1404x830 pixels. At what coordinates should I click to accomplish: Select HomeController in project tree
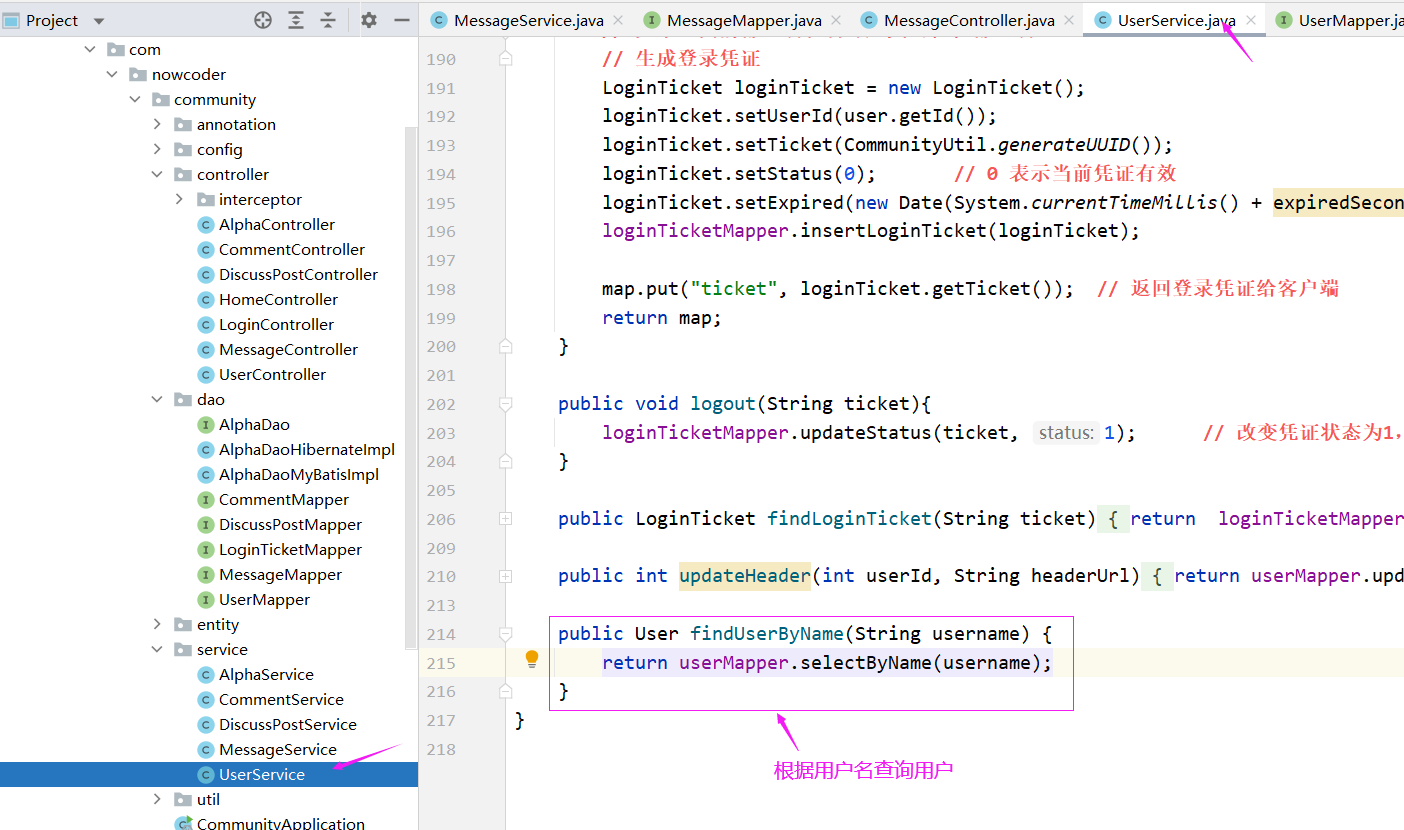tap(278, 299)
